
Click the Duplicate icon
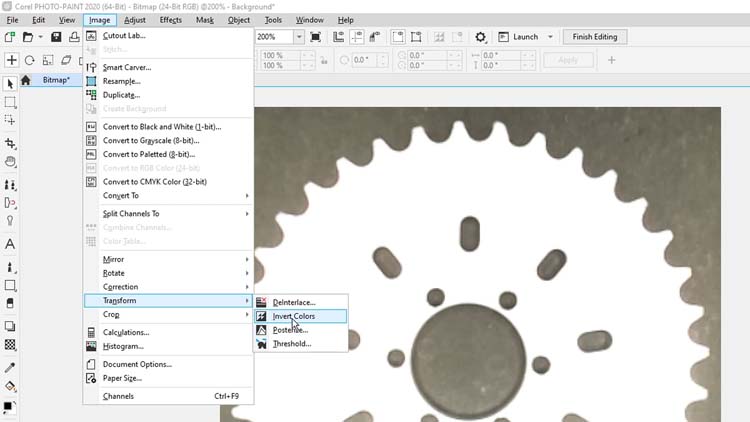click(x=91, y=95)
